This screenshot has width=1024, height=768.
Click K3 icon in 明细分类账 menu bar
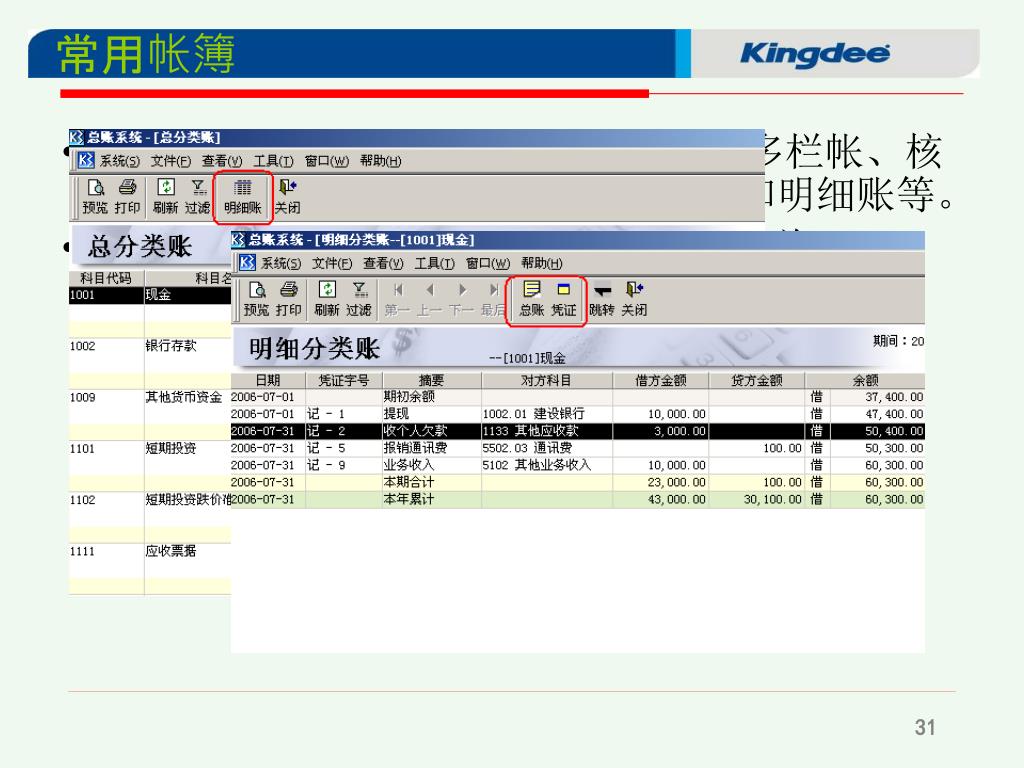[x=248, y=263]
